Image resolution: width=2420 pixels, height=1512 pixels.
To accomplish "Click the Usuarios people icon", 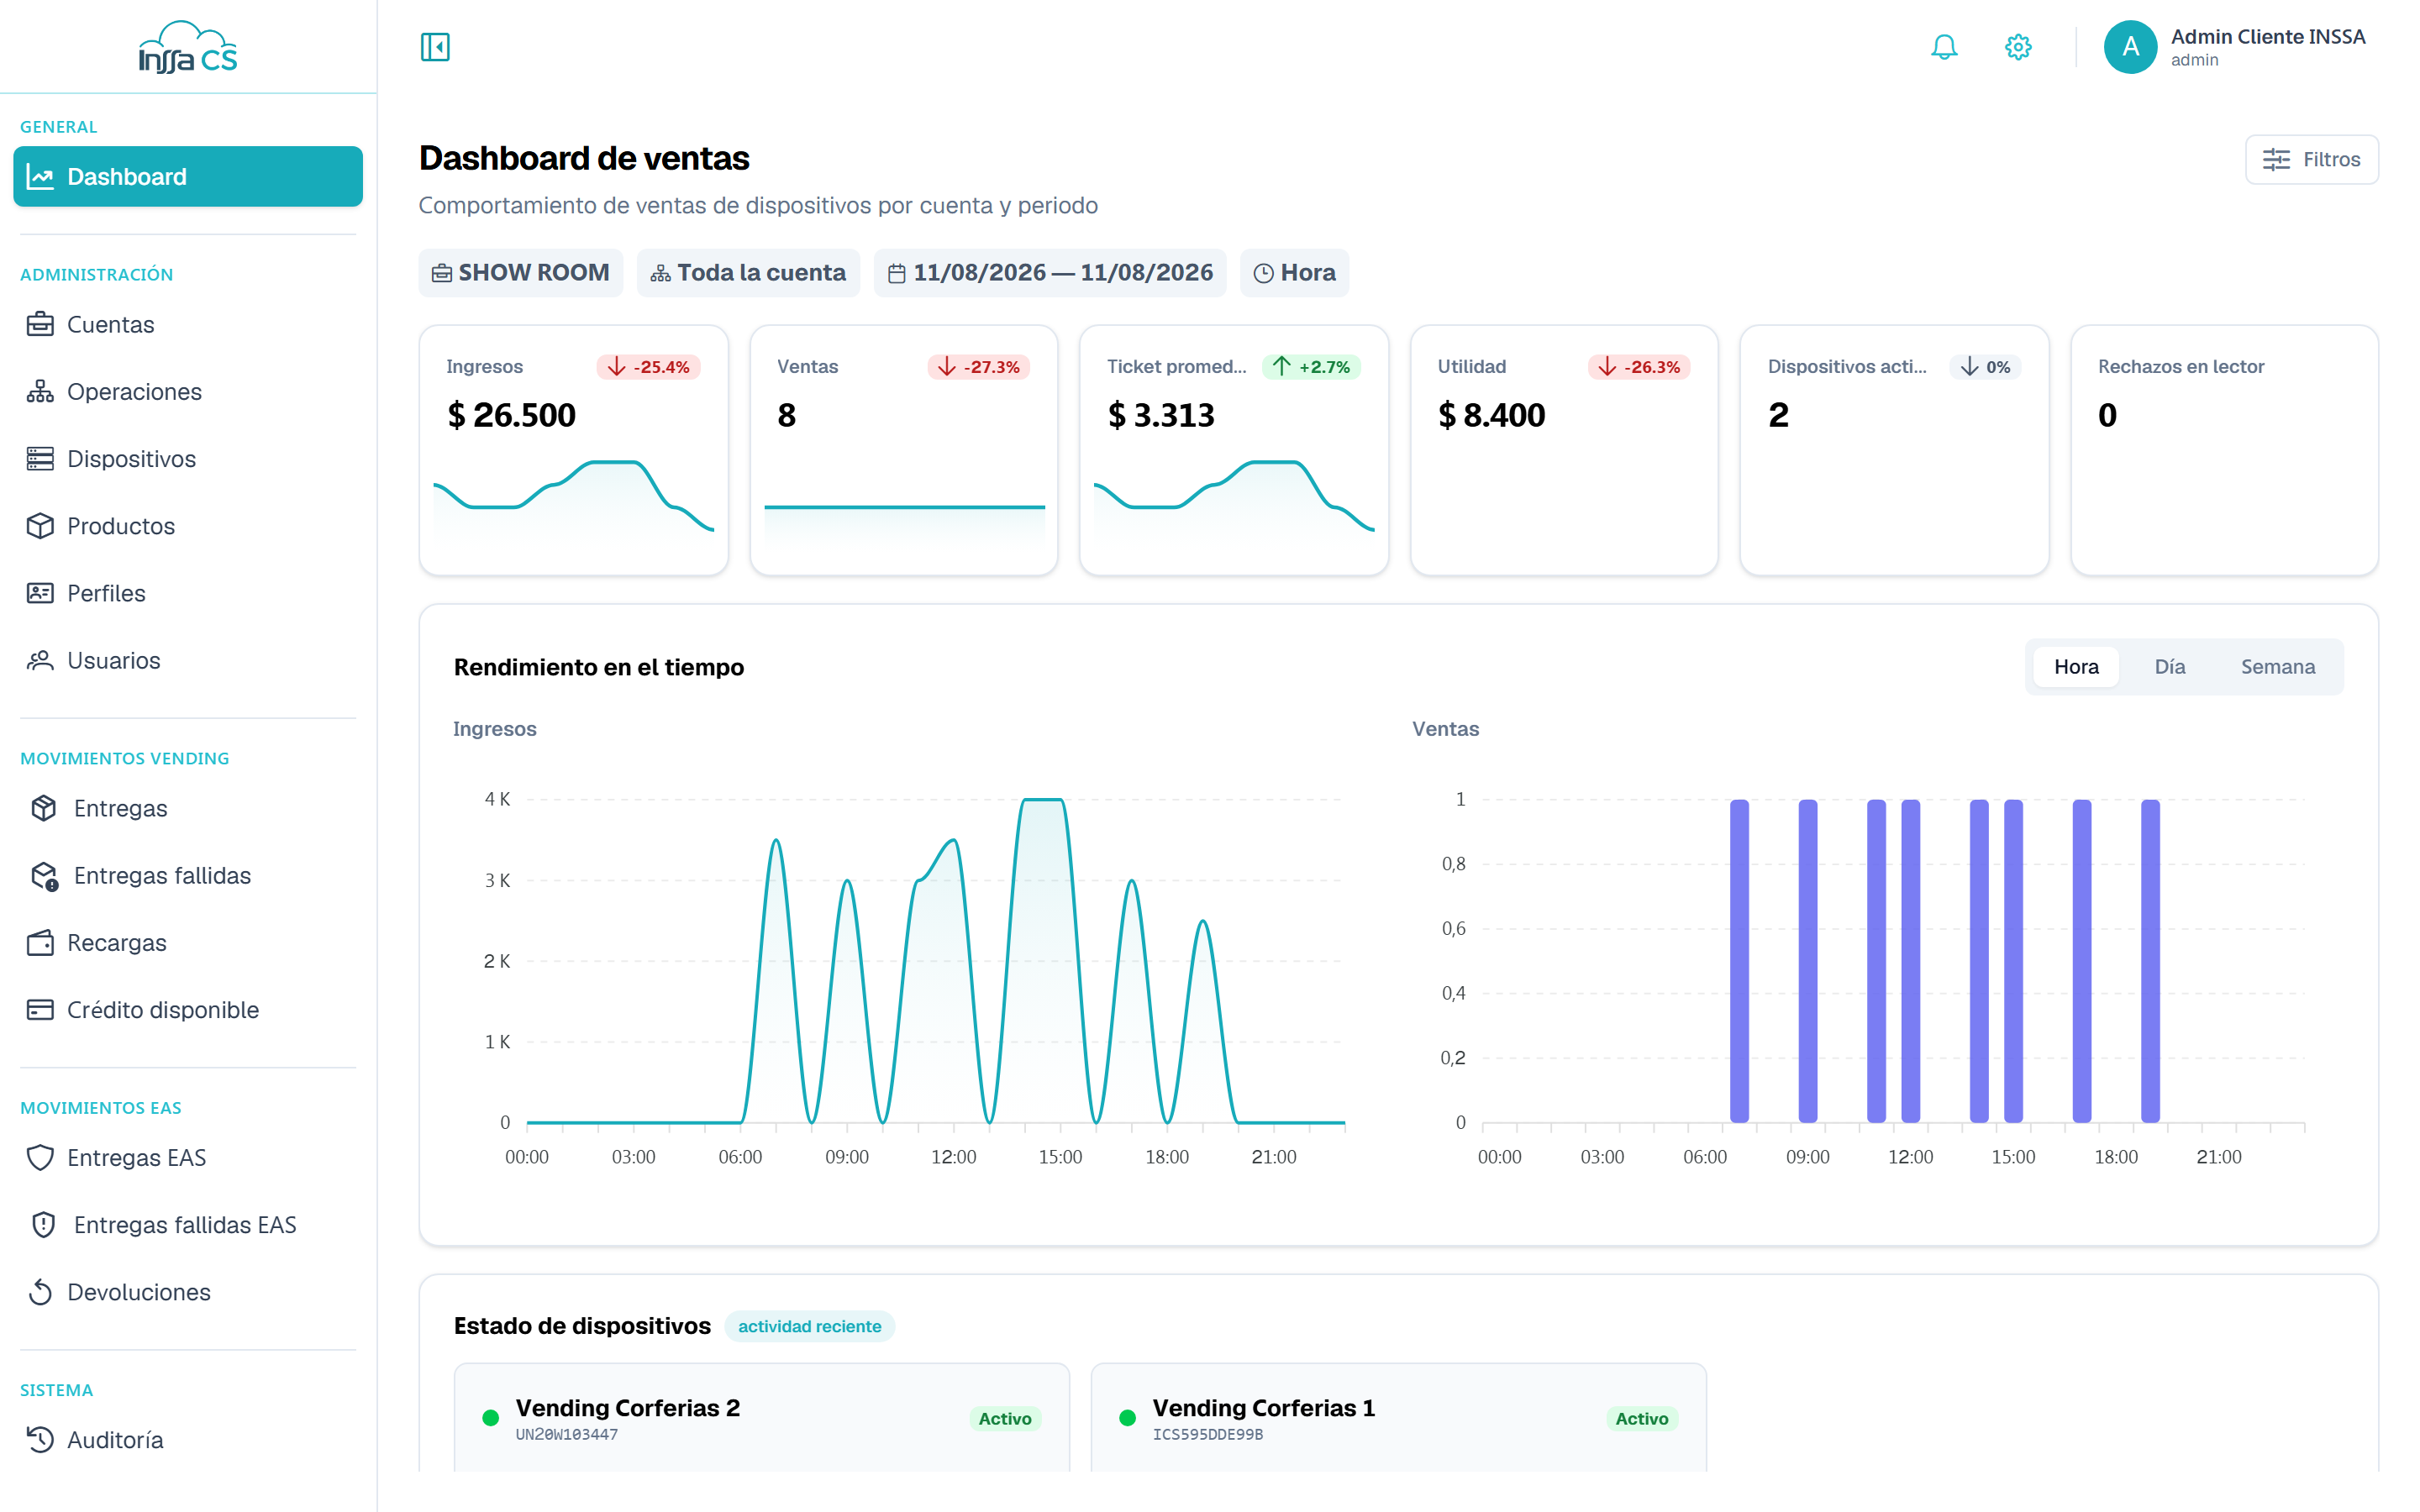I will click(40, 660).
